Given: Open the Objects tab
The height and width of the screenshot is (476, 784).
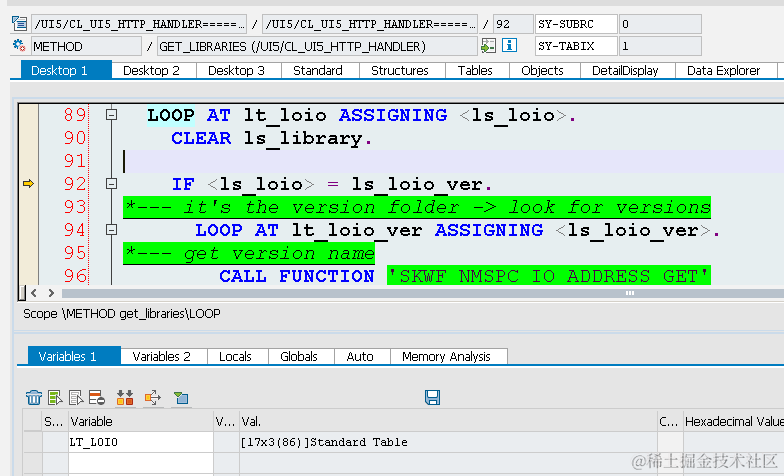Looking at the screenshot, I should pyautogui.click(x=544, y=70).
